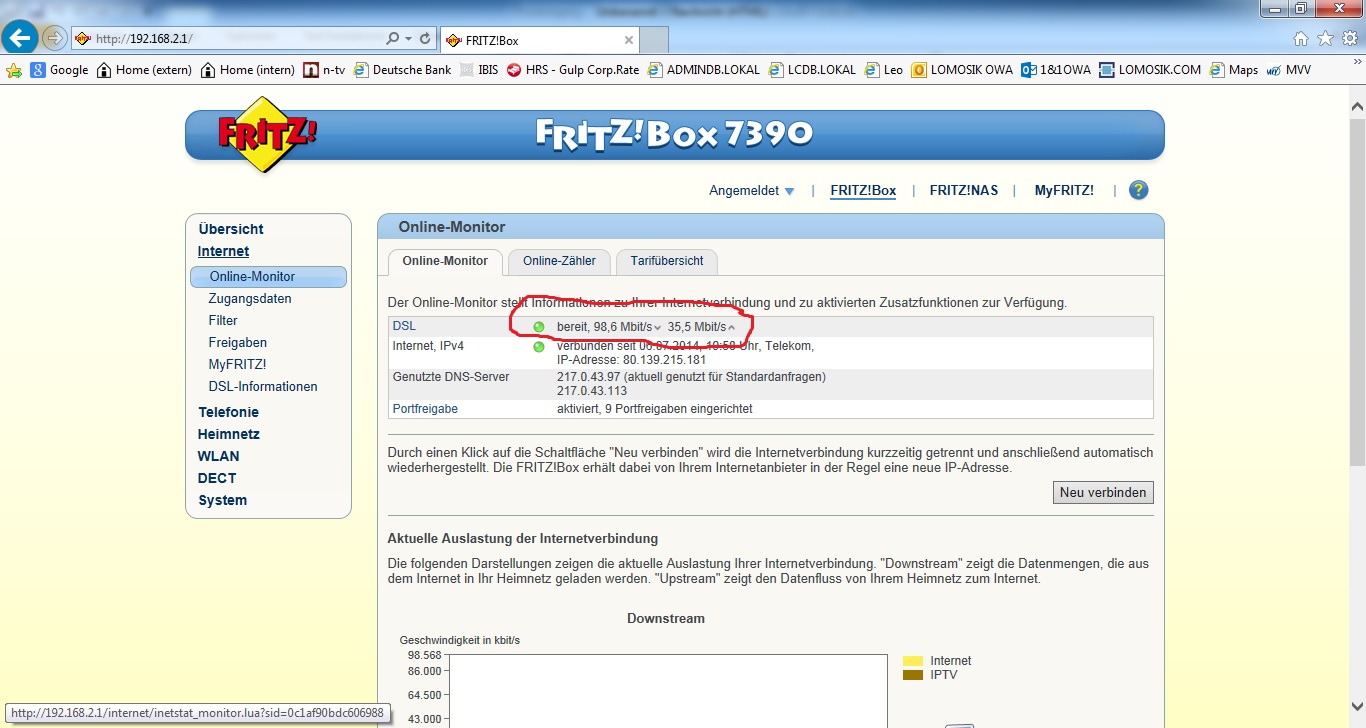Image resolution: width=1366 pixels, height=728 pixels.
Task: Close the FRITZ!Box browser tab
Action: [629, 41]
